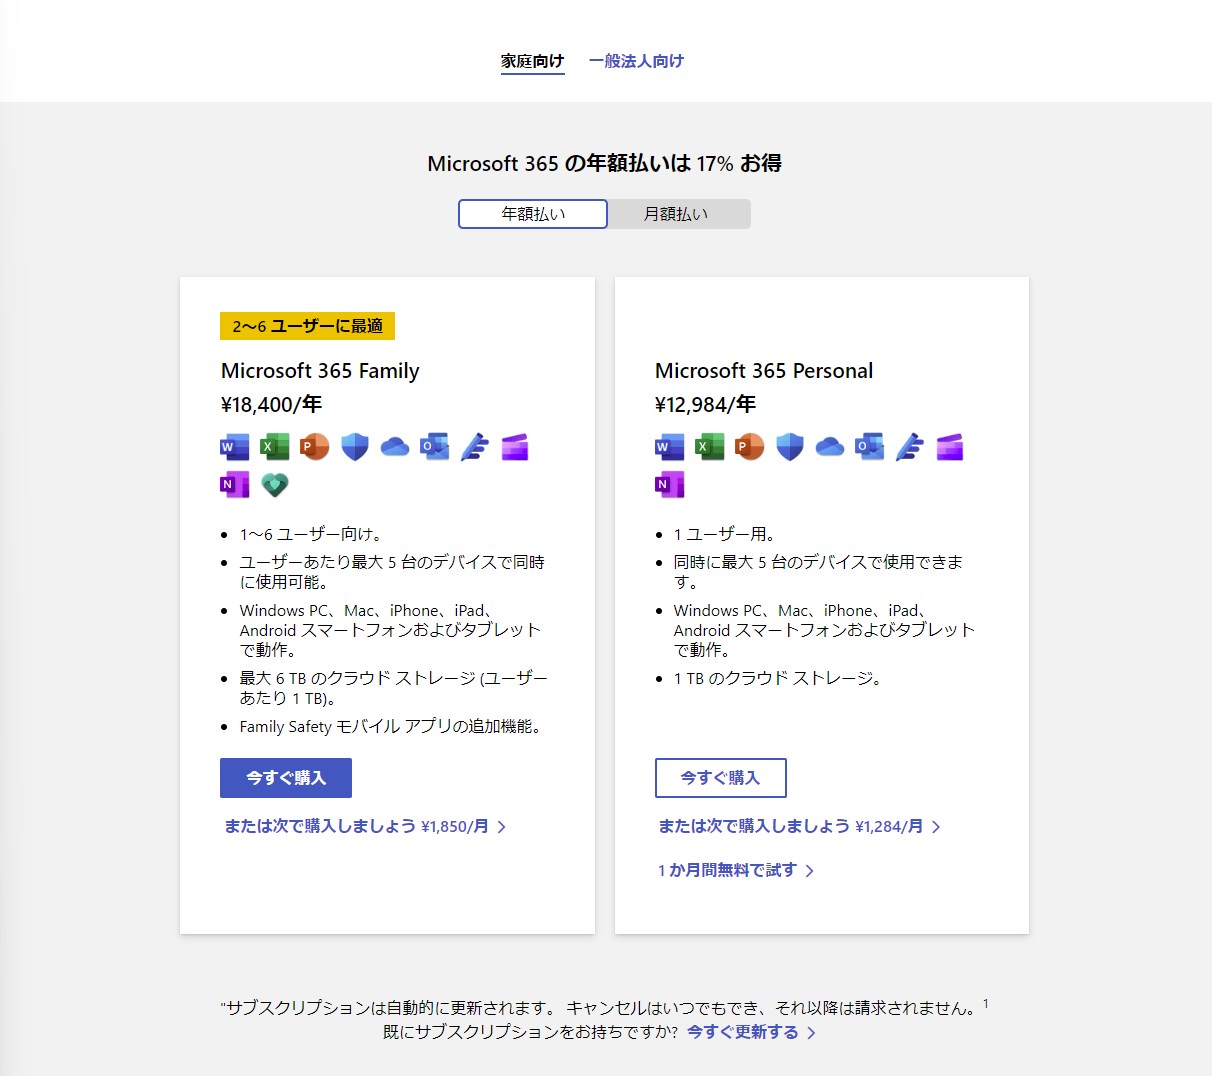The width and height of the screenshot is (1212, 1076).
Task: Click the Microsoft 365 Personal heading
Action: click(764, 371)
